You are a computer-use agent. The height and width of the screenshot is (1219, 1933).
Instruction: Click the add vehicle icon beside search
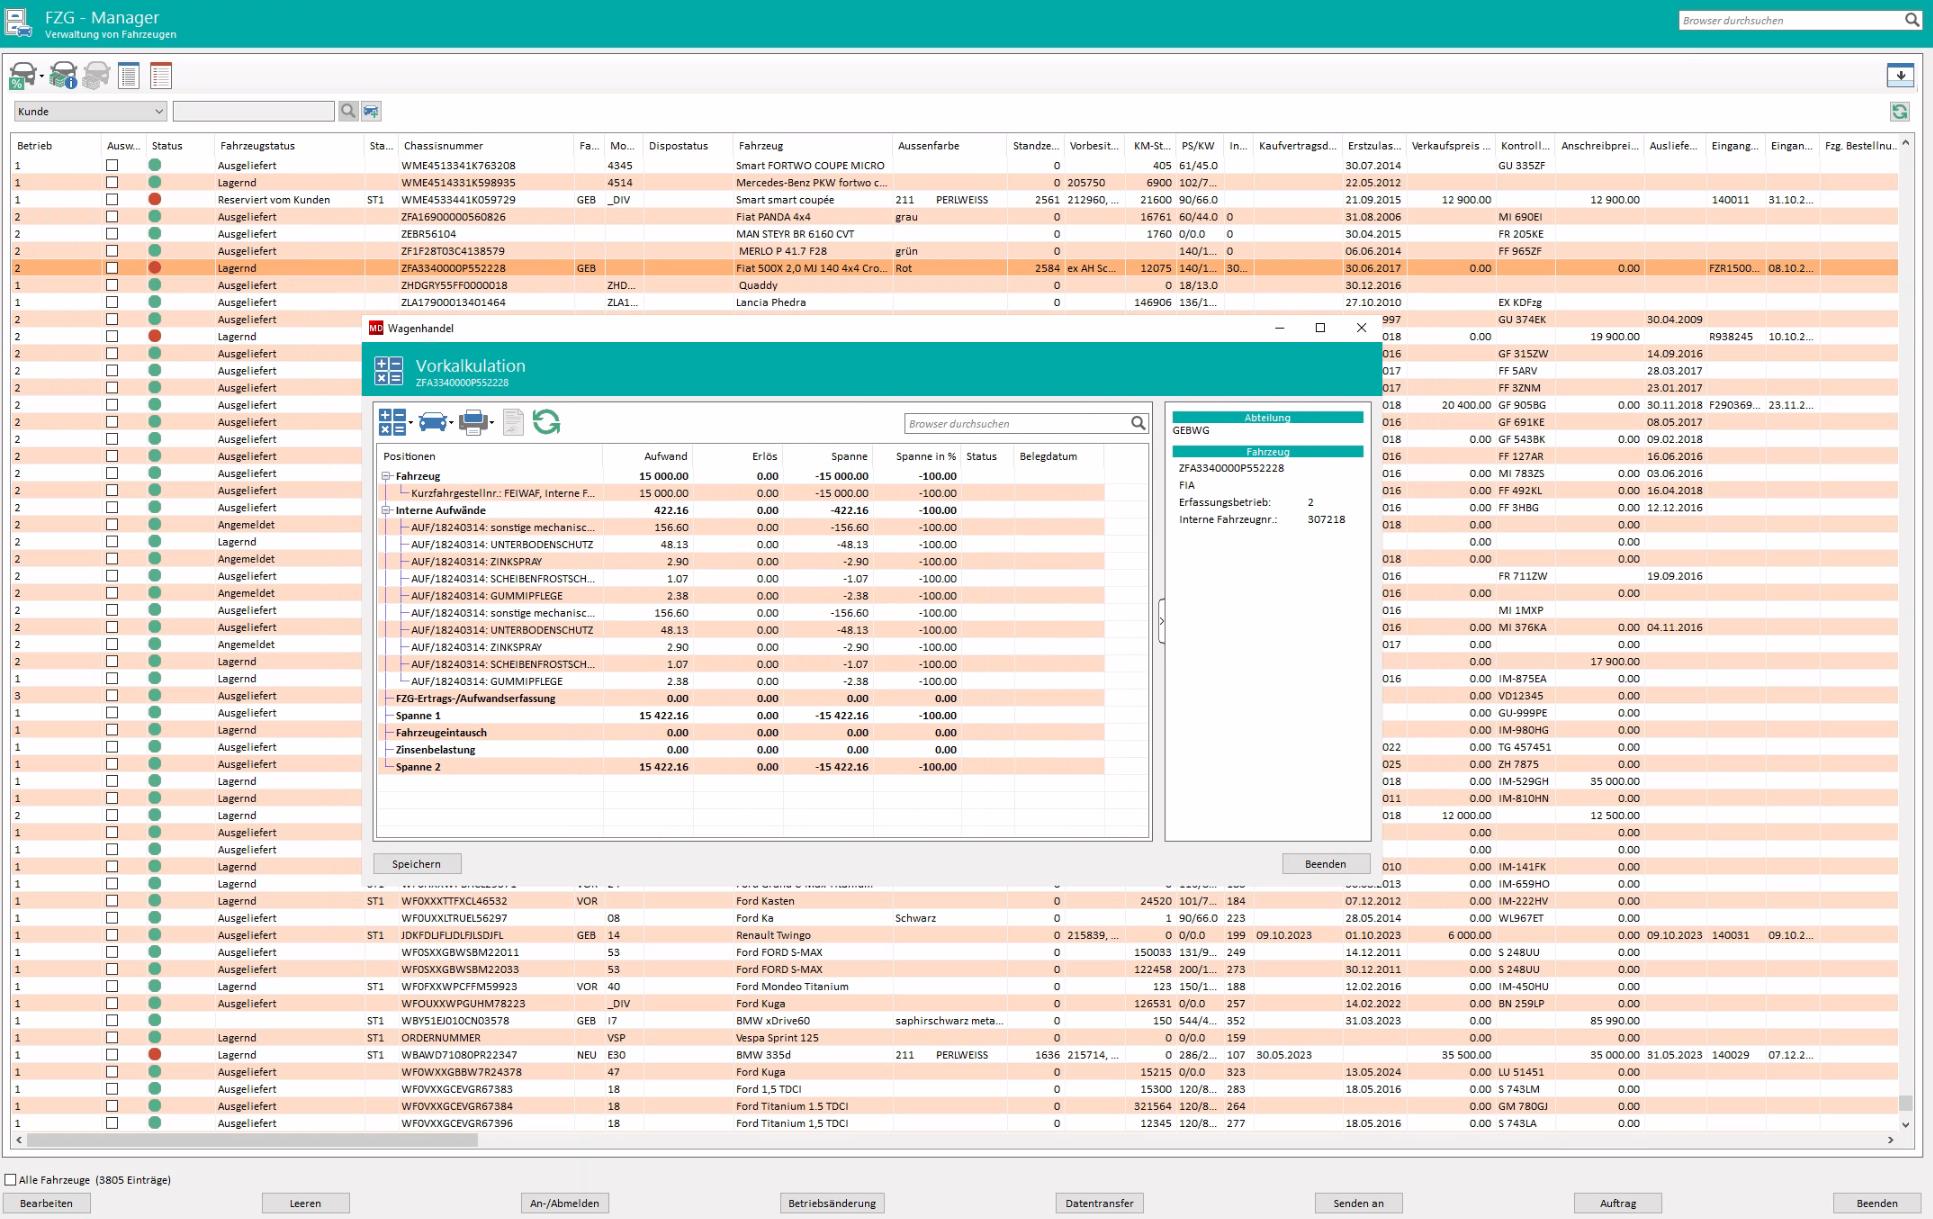click(371, 111)
